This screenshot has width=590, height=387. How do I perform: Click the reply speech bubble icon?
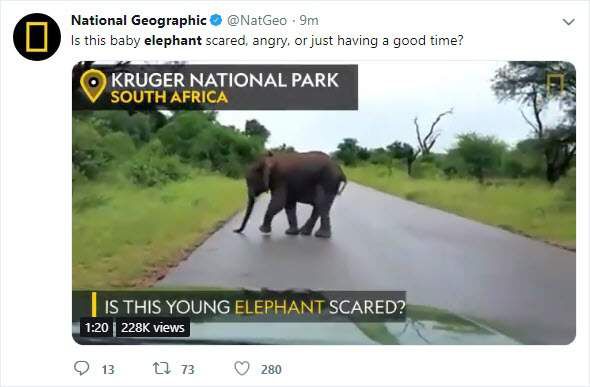[81, 368]
